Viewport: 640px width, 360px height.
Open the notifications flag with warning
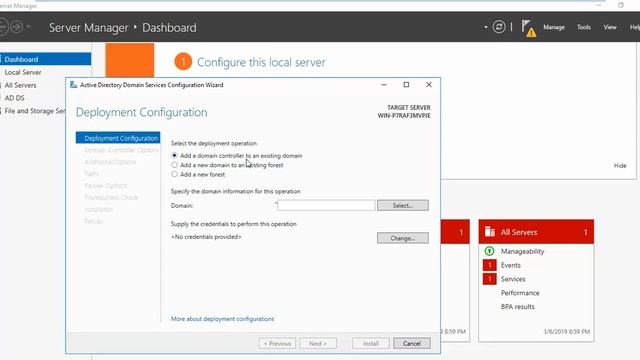coord(529,29)
